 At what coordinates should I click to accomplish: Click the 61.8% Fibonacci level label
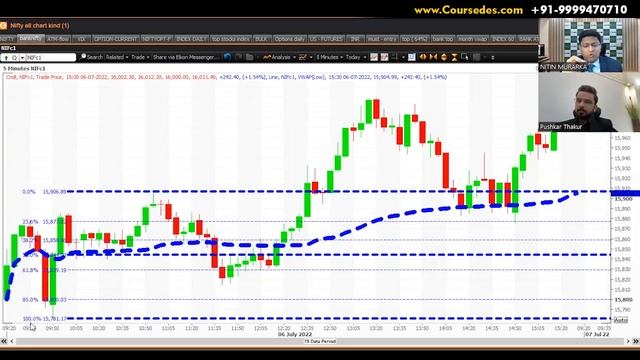point(30,270)
